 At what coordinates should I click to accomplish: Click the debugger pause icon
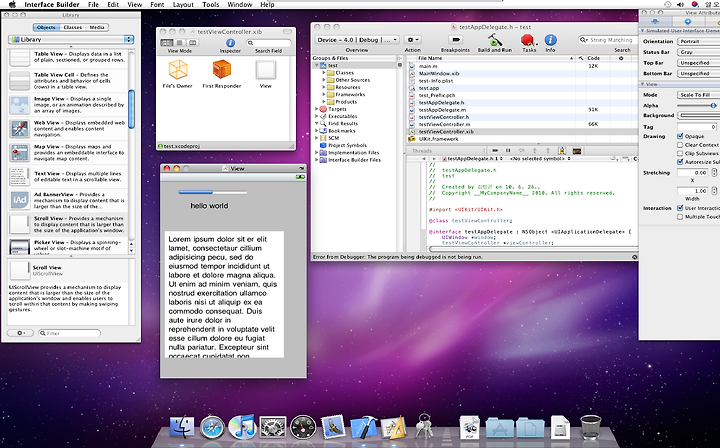click(508, 151)
